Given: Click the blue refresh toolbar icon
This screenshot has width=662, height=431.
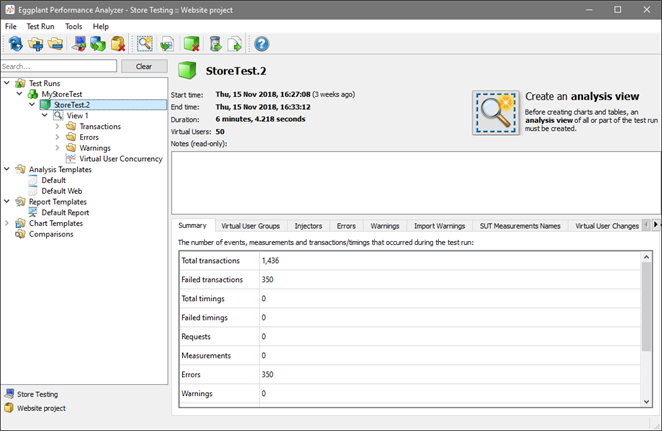Looking at the screenshot, I should tap(16, 44).
